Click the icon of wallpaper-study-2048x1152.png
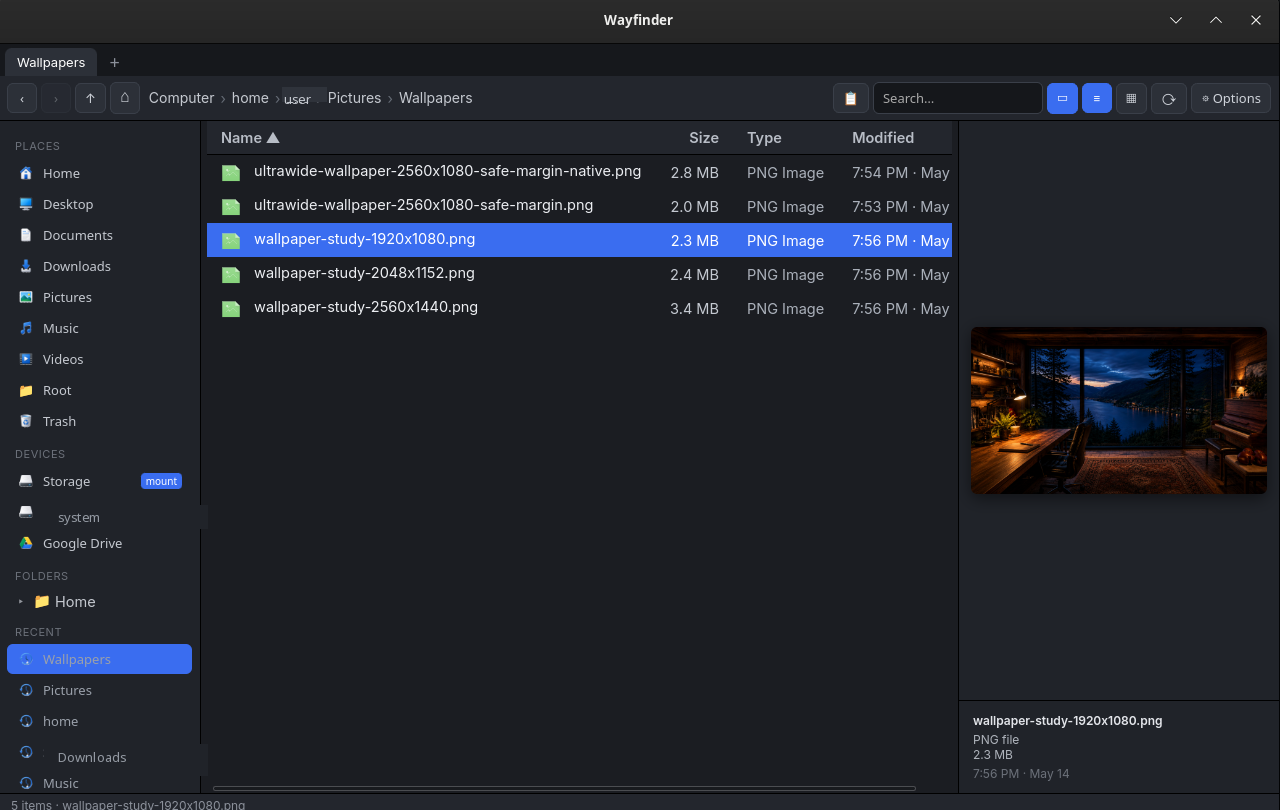Viewport: 1280px width, 810px height. click(x=231, y=275)
